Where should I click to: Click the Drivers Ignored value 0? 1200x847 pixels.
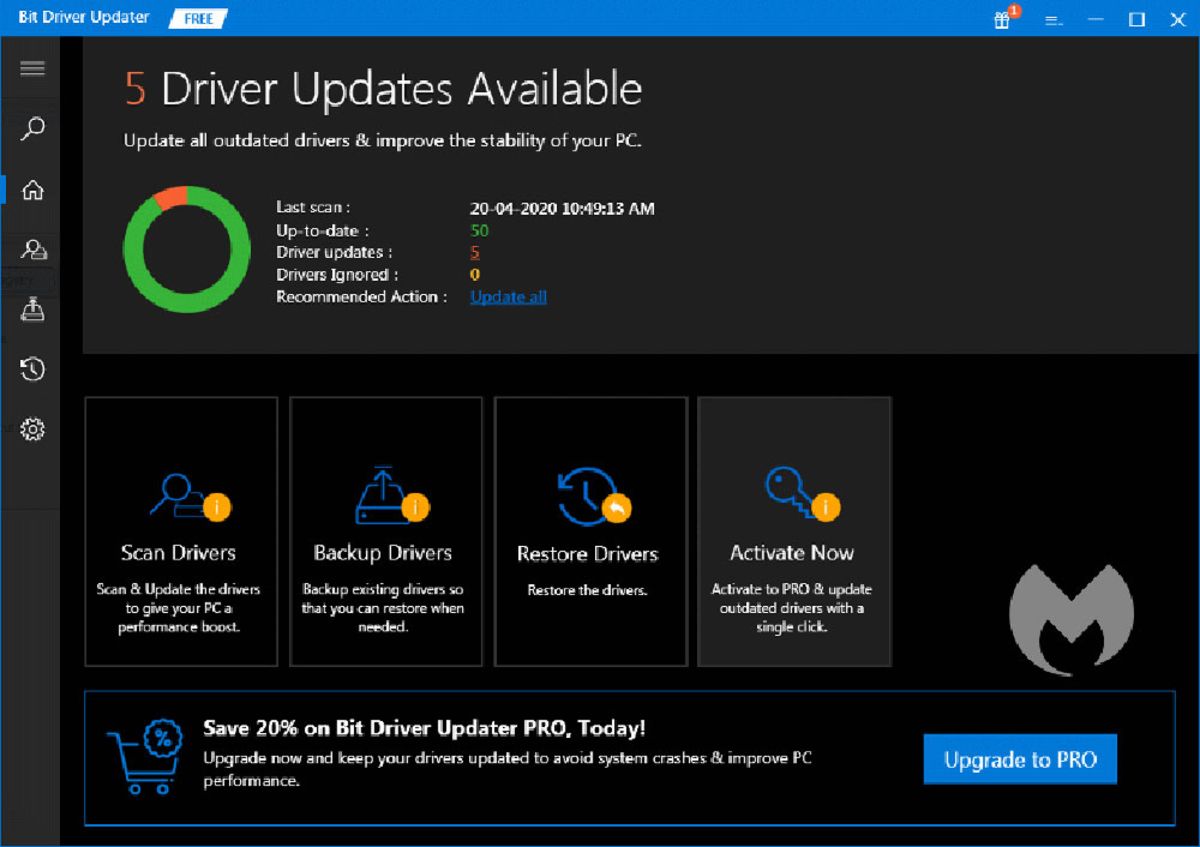pyautogui.click(x=475, y=275)
